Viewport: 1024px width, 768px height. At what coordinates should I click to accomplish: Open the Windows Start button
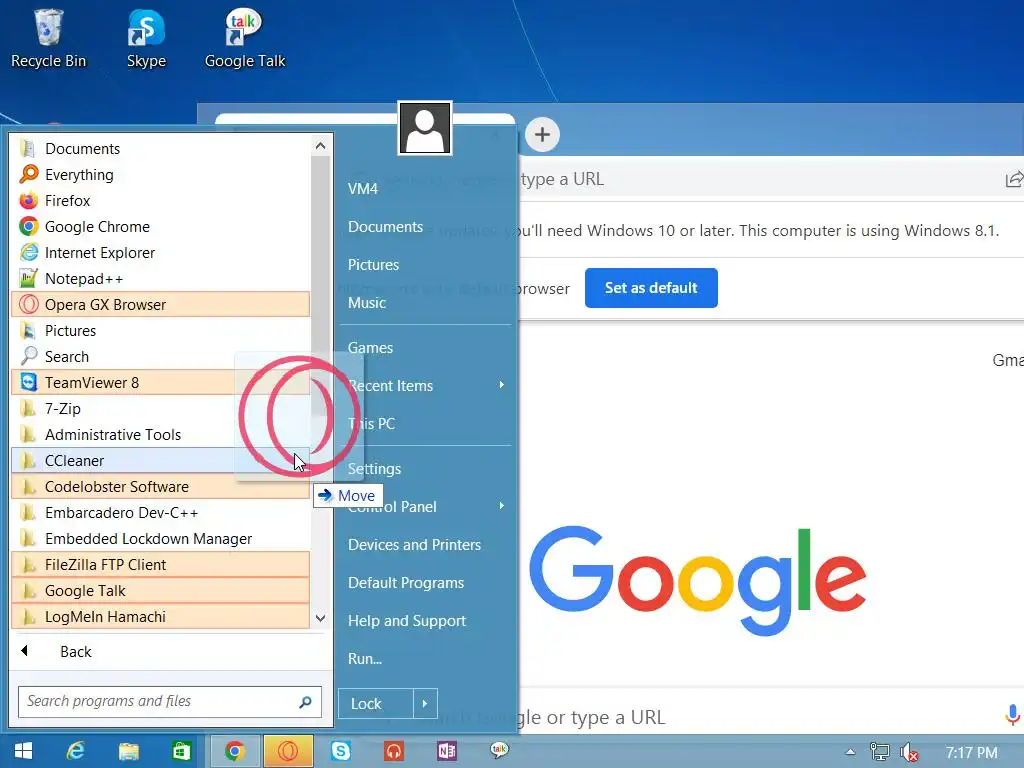coord(24,751)
